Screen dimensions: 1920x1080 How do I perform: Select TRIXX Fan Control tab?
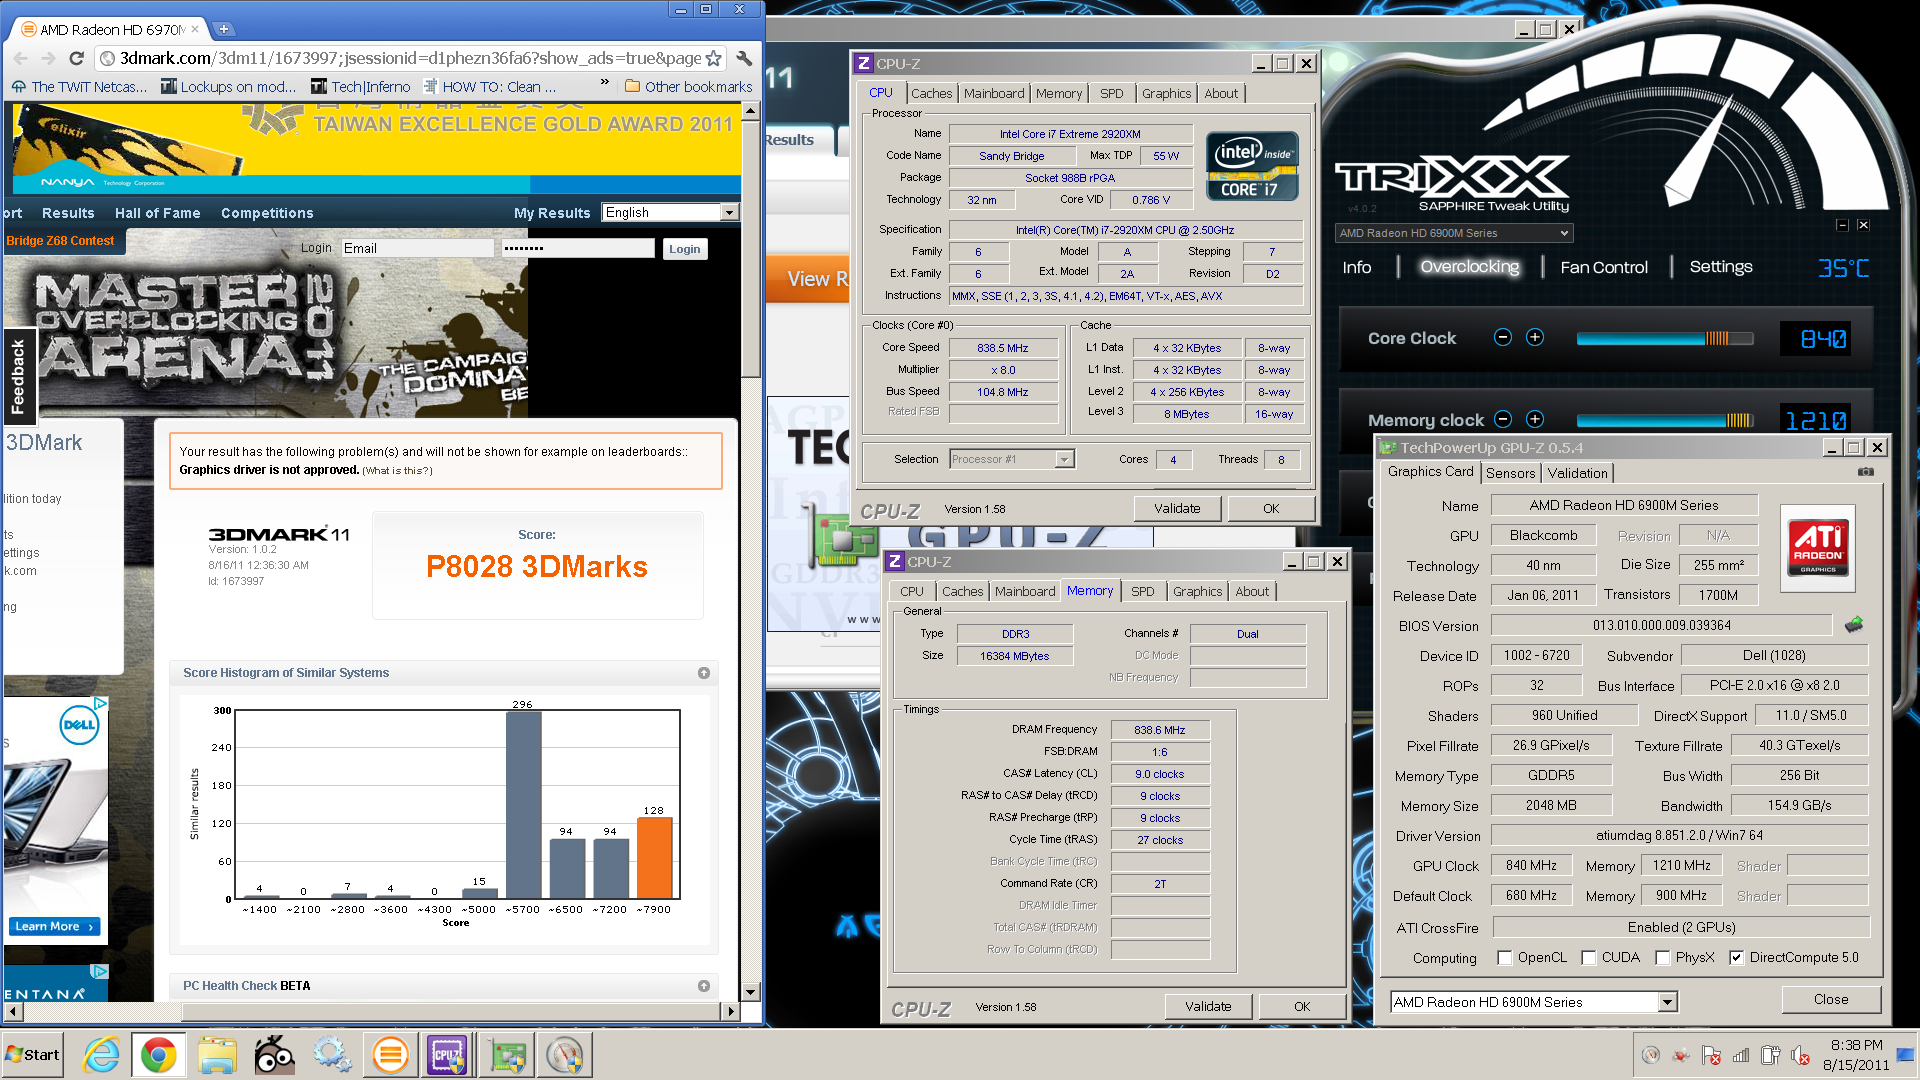point(1604,267)
